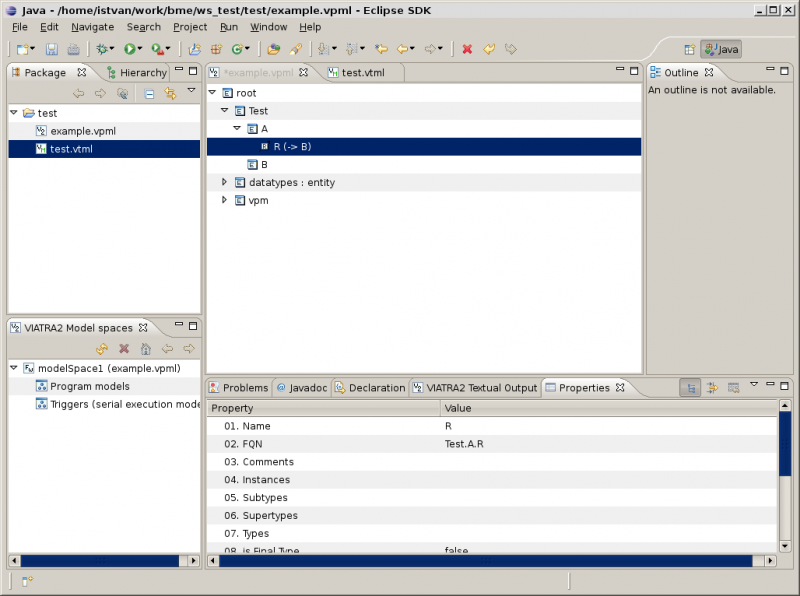Click the Run External Tools icon

click(158, 49)
